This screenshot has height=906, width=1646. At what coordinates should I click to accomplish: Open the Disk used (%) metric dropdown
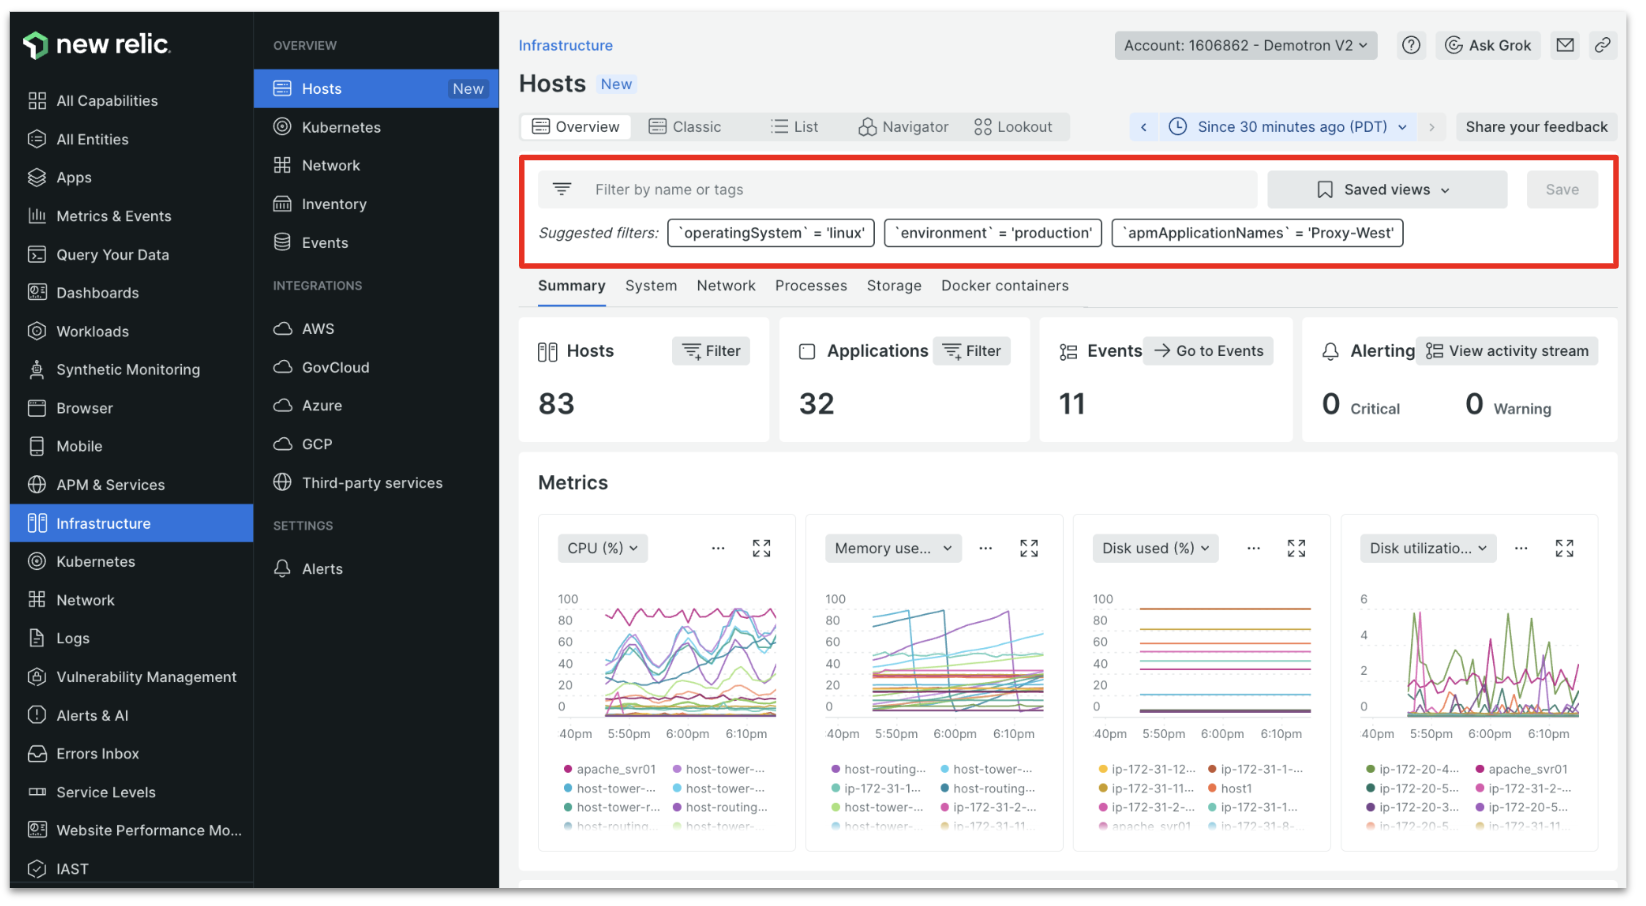[x=1156, y=548]
